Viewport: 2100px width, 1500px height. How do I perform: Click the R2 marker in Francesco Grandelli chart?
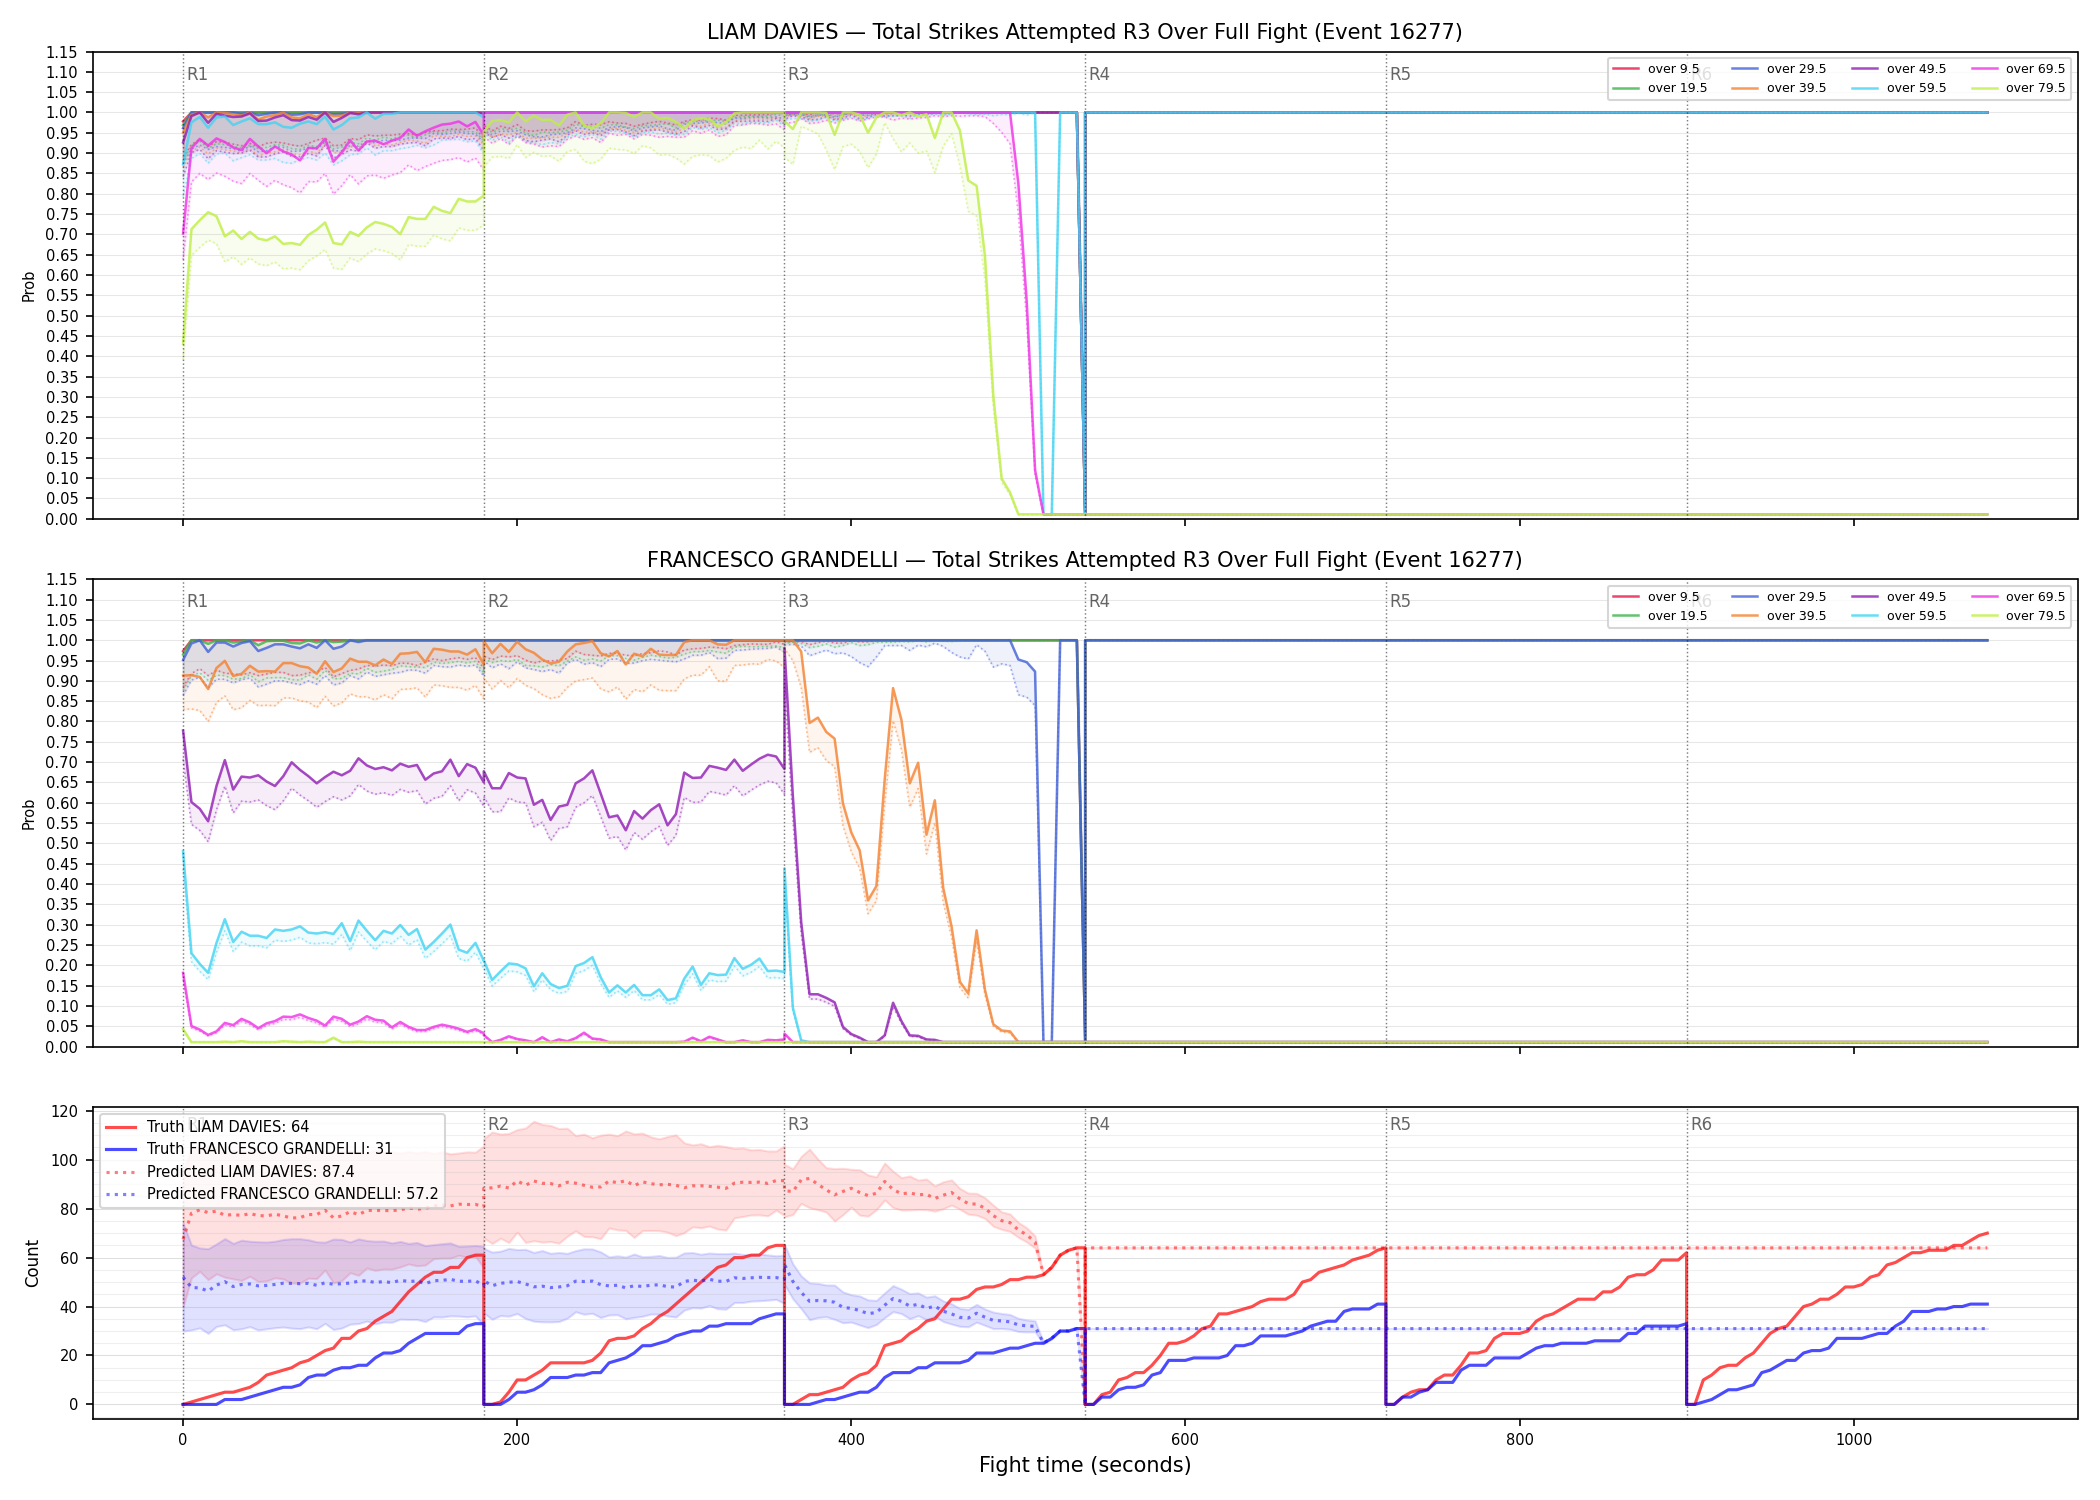click(x=498, y=601)
